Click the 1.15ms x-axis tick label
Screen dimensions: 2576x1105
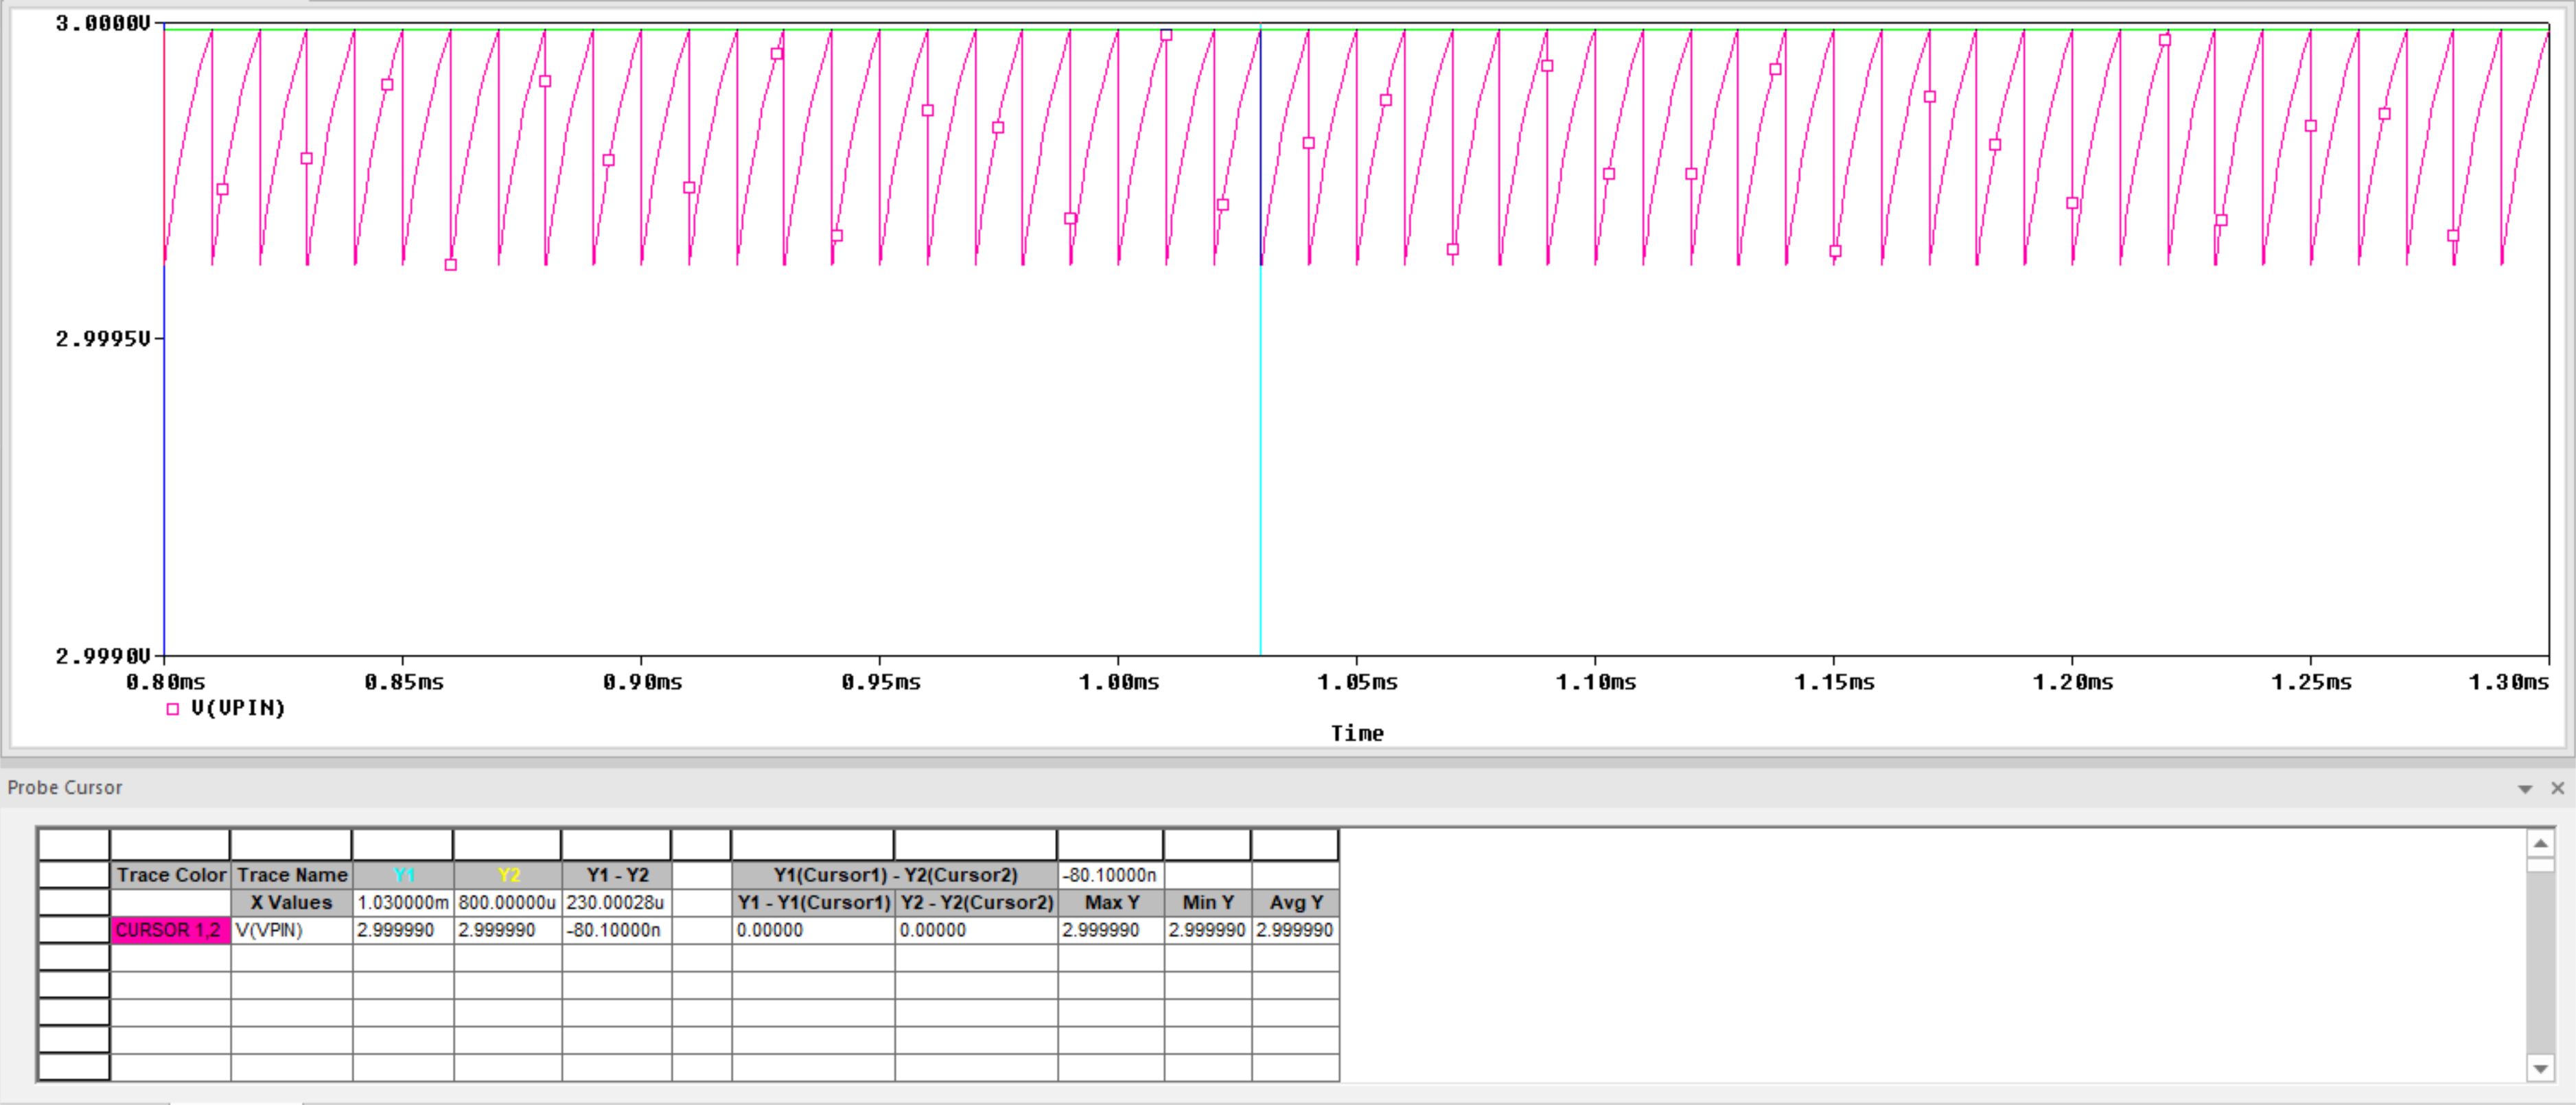(x=1834, y=682)
